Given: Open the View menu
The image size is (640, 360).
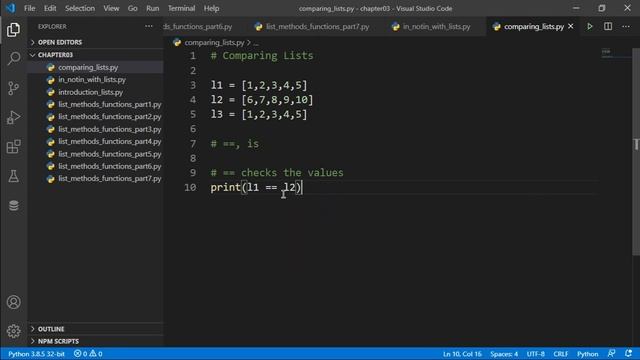Looking at the screenshot, I should pyautogui.click(x=111, y=8).
